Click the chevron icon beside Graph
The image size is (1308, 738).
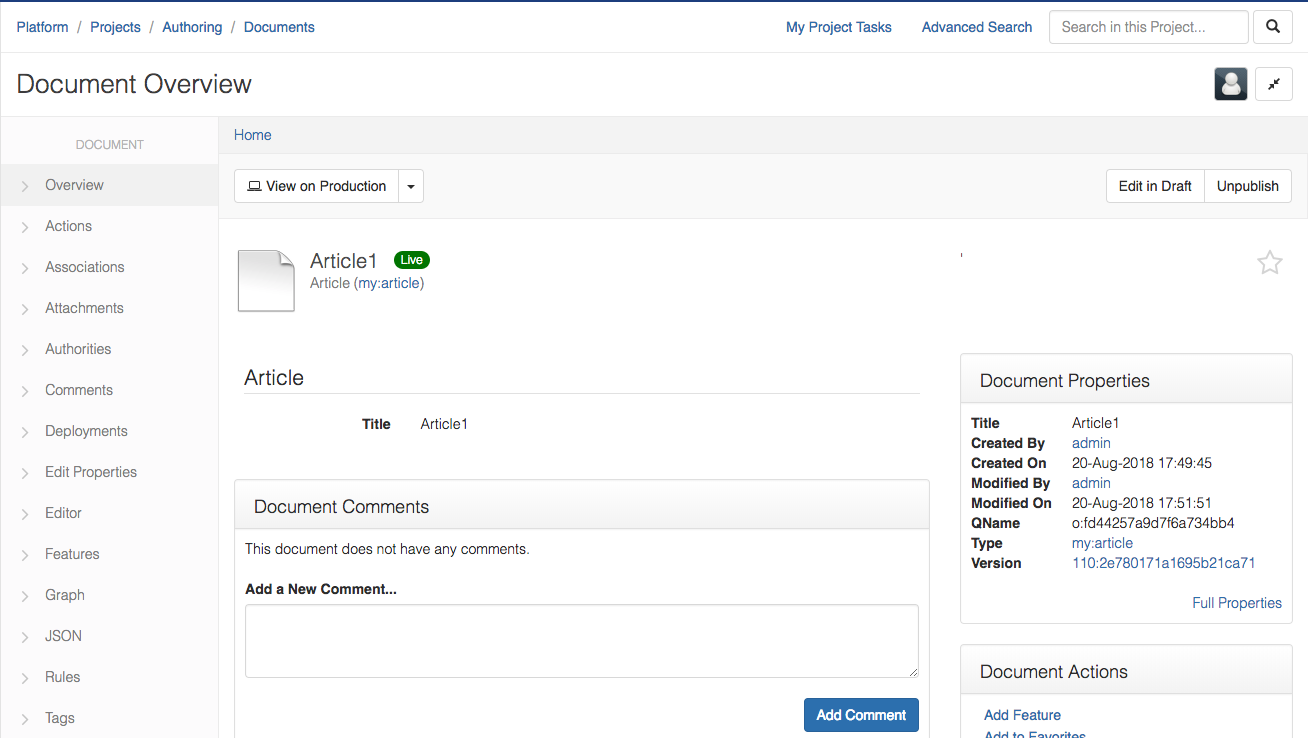click(x=25, y=596)
